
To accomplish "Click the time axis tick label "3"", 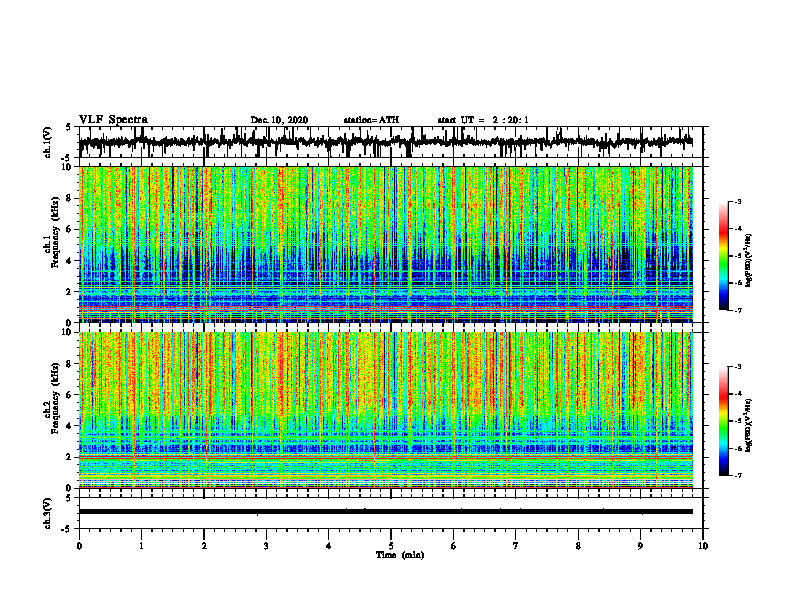I will pyautogui.click(x=266, y=546).
